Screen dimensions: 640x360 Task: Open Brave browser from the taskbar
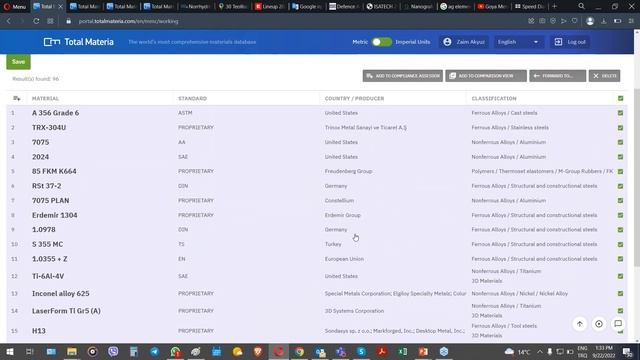pyautogui.click(x=258, y=351)
